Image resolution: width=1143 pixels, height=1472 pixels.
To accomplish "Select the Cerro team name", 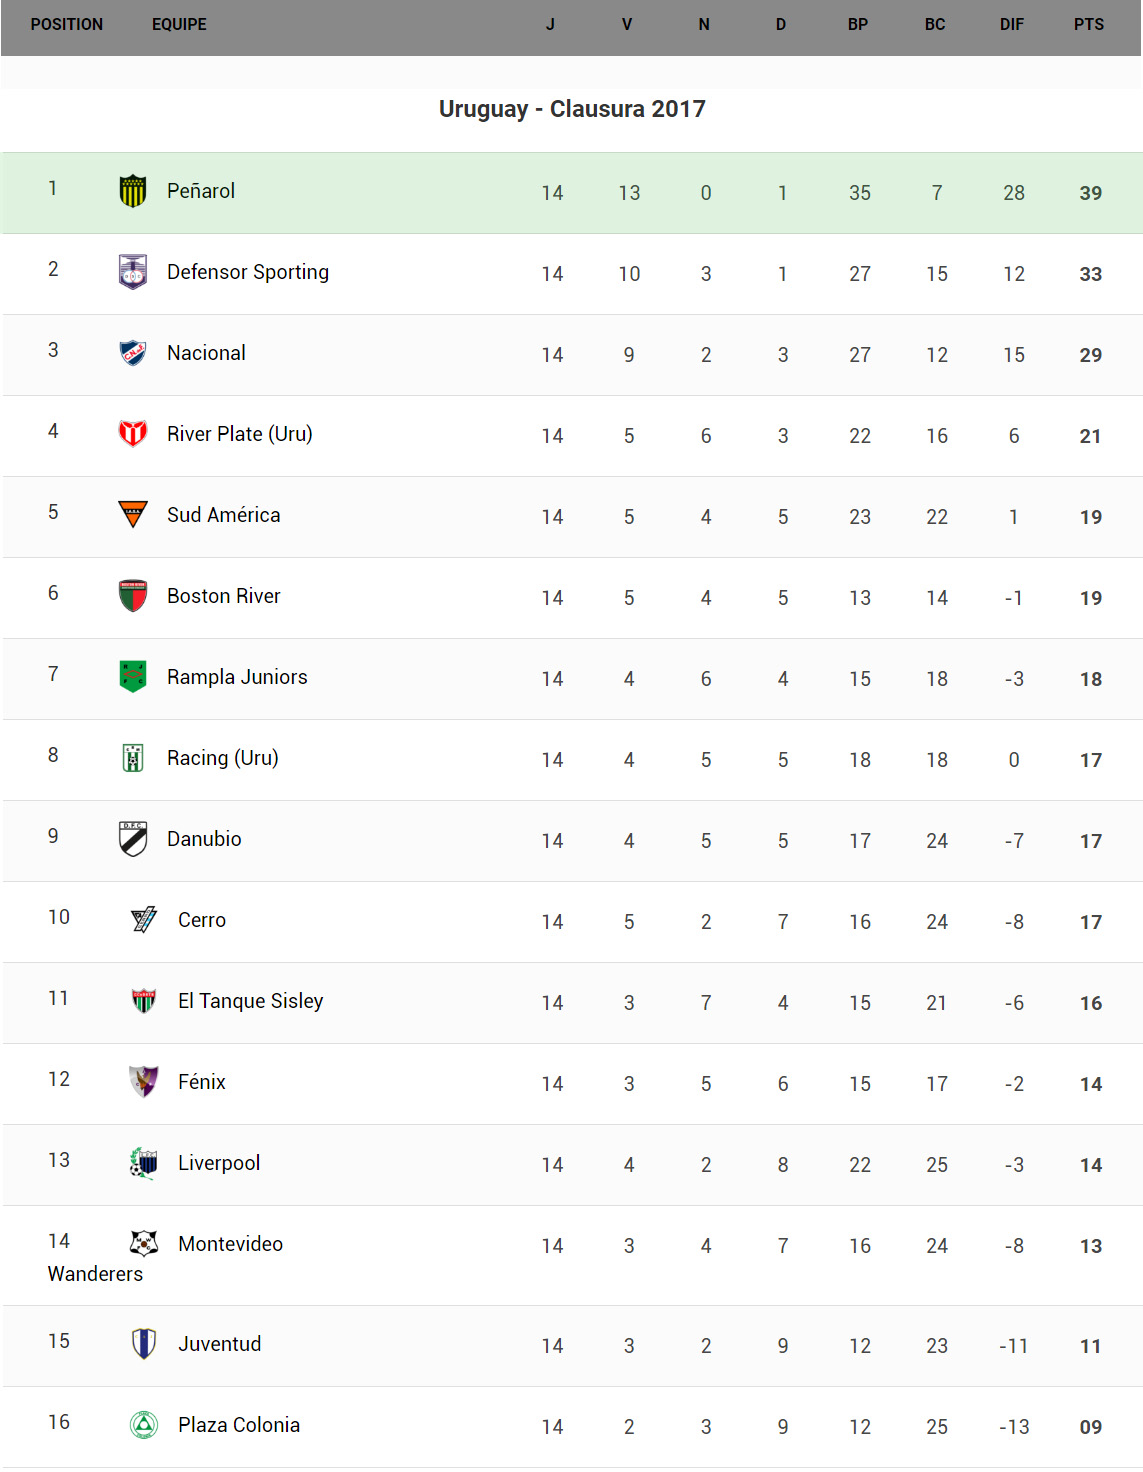I will point(202,920).
